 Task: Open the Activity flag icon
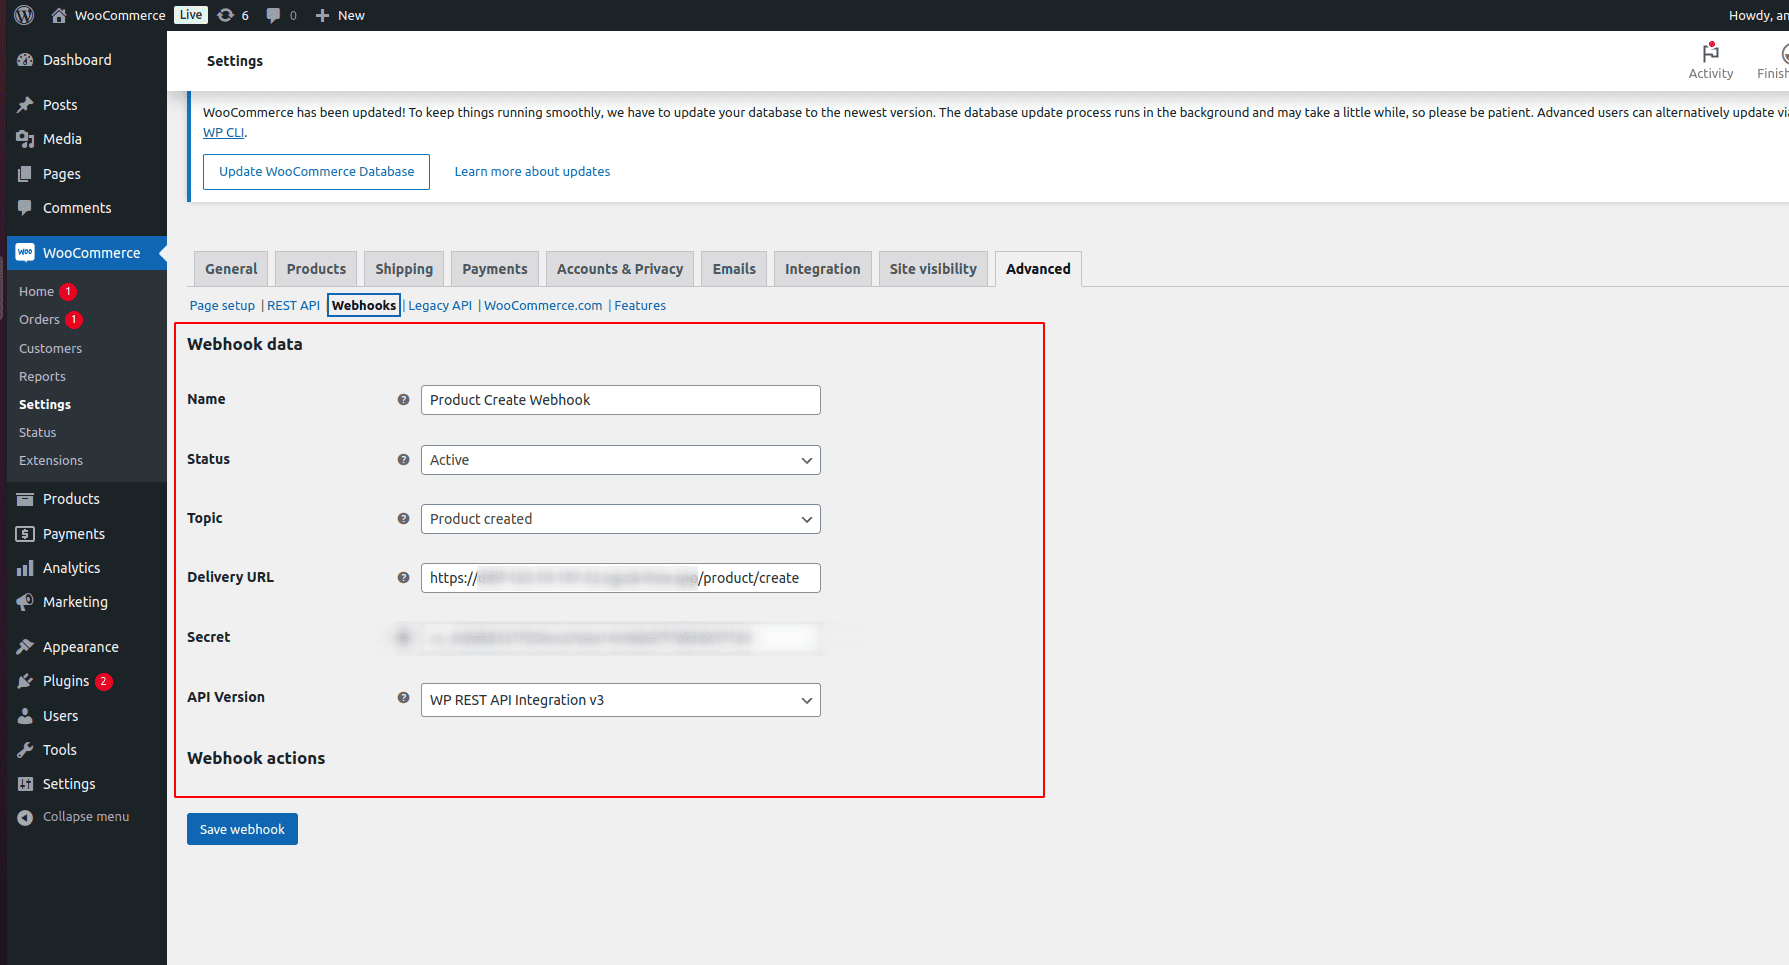tap(1711, 52)
